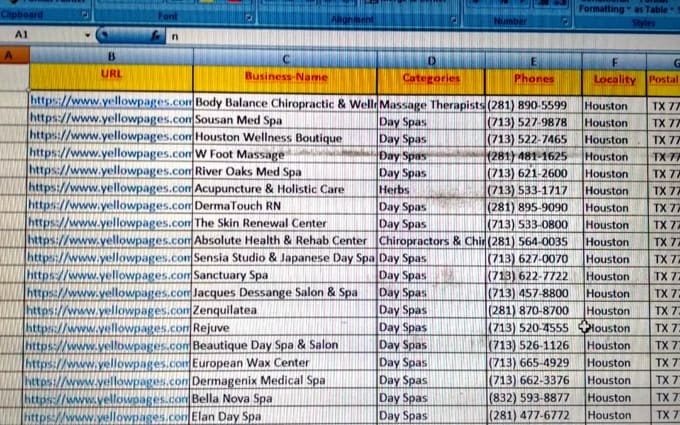Select column B header
This screenshot has width=680, height=425.
click(111, 56)
